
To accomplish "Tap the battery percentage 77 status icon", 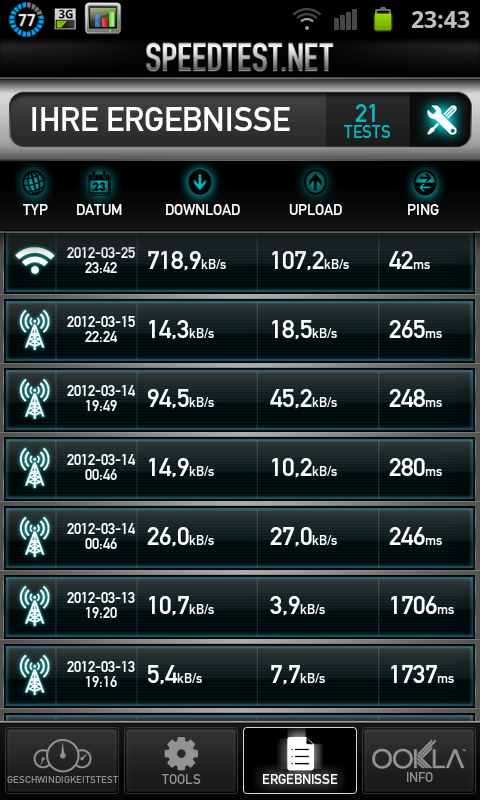I will (x=27, y=19).
